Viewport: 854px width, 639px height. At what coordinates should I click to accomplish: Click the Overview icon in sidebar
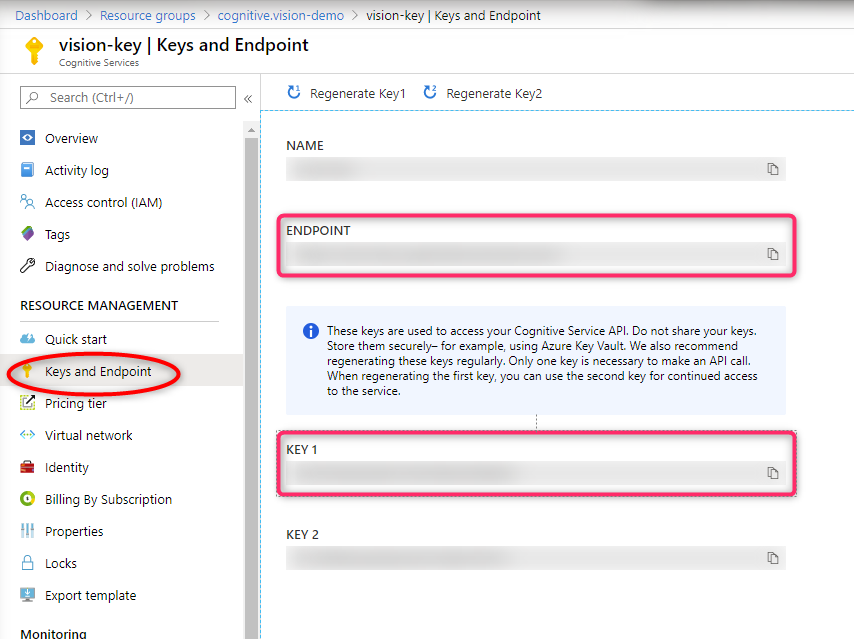(x=27, y=138)
